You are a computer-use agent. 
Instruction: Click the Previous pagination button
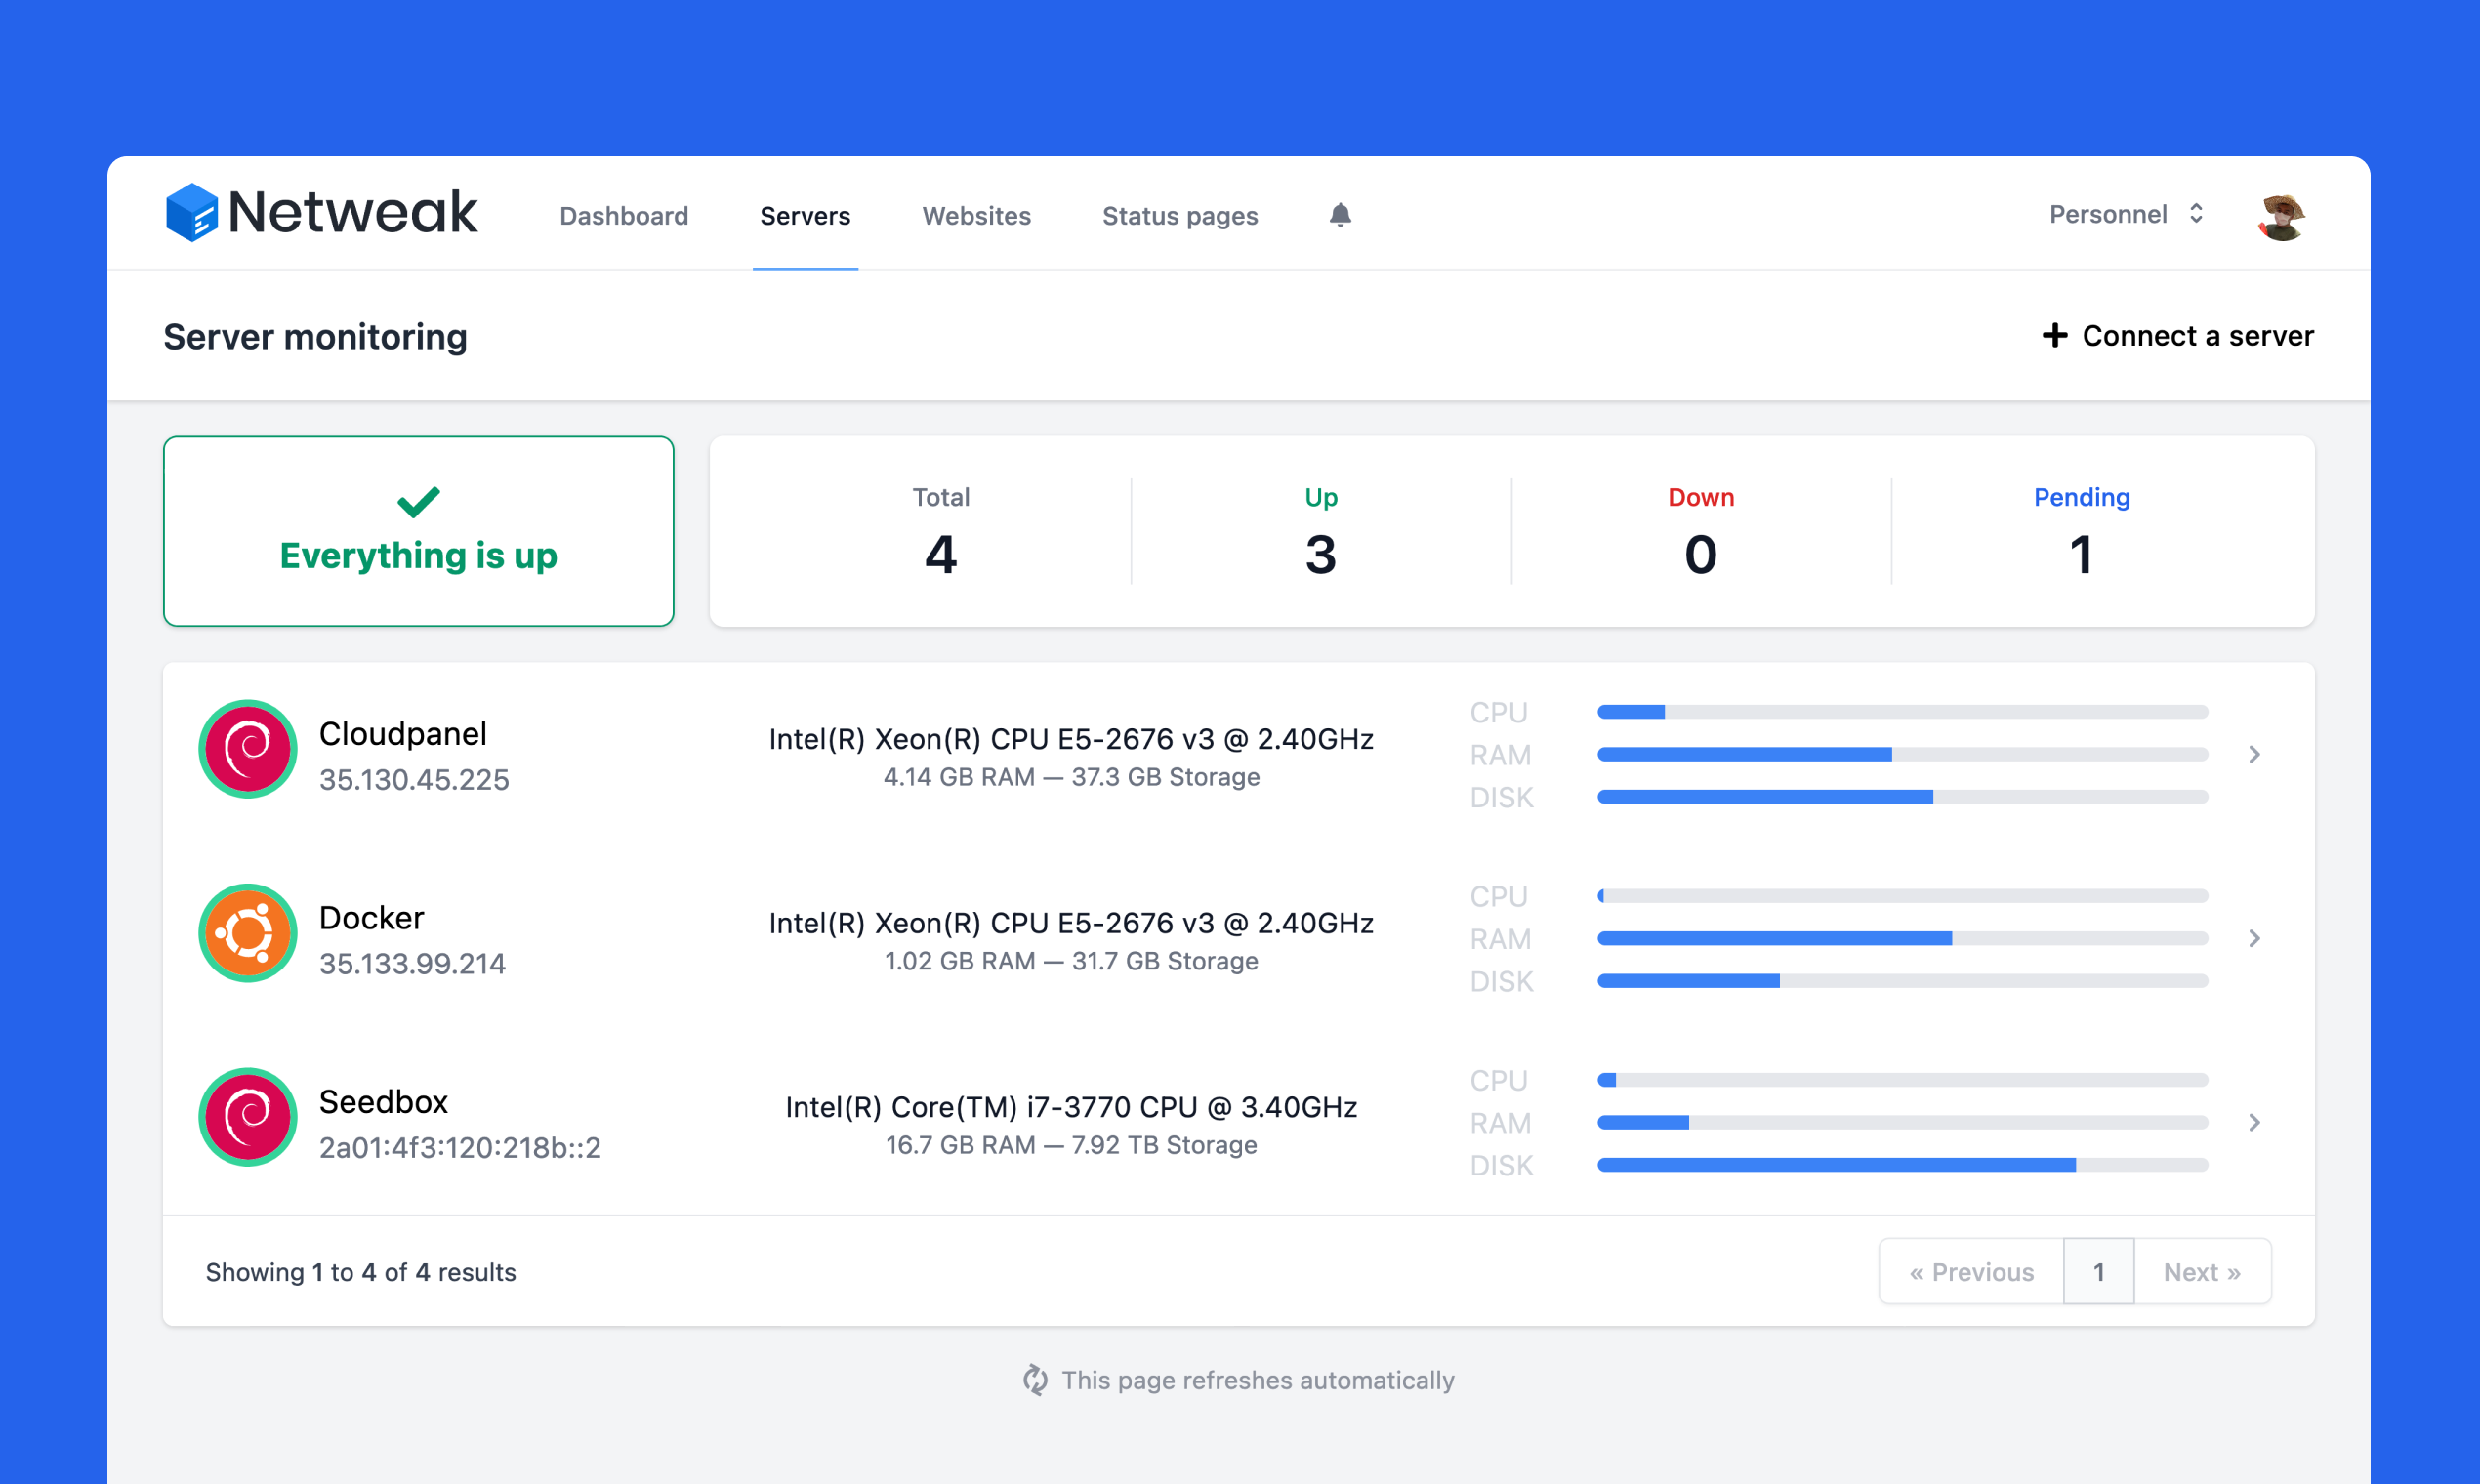tap(1971, 1272)
